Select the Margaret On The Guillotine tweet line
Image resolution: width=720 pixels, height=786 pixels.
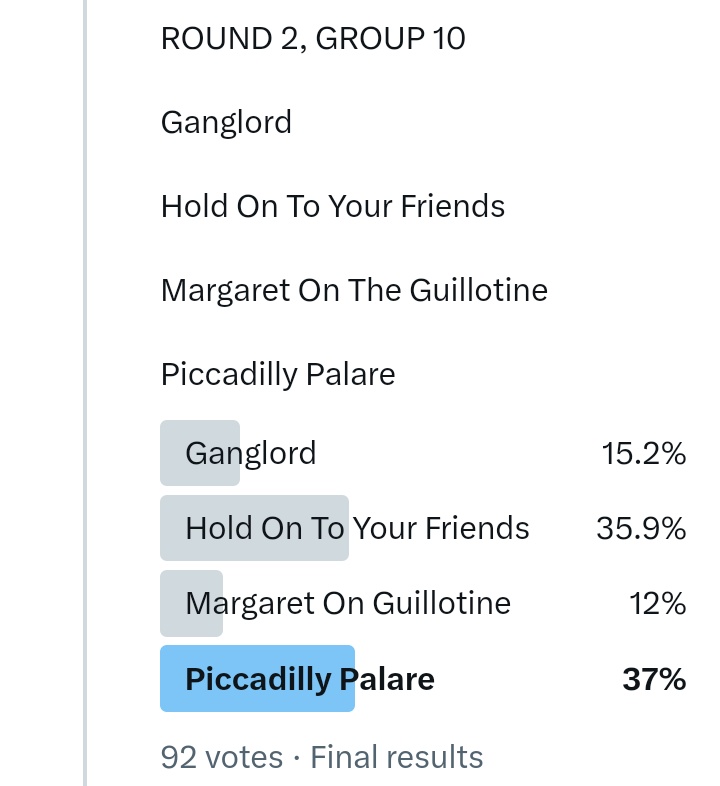354,291
